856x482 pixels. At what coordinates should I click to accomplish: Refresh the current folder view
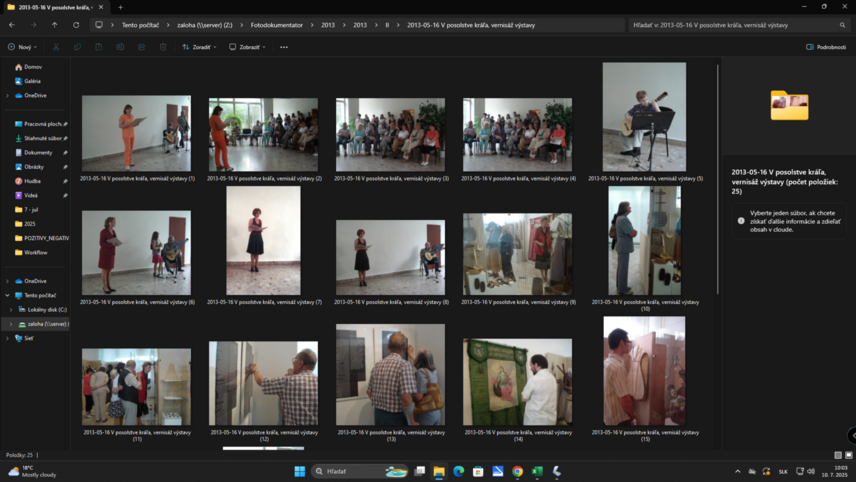76,25
